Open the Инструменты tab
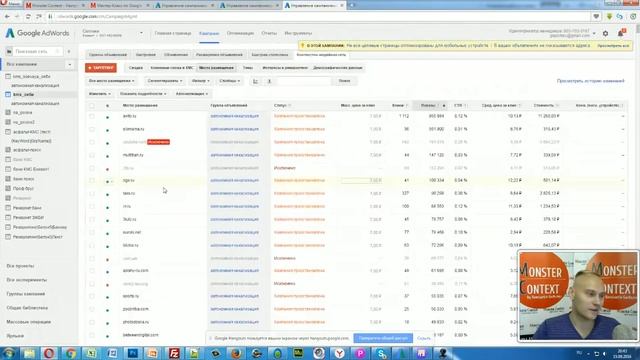 coord(298,33)
